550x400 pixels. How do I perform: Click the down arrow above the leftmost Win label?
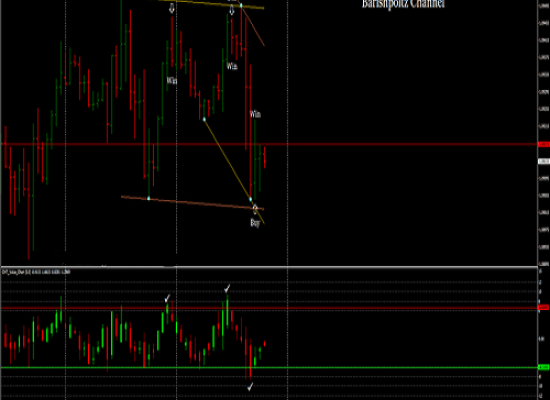[172, 9]
